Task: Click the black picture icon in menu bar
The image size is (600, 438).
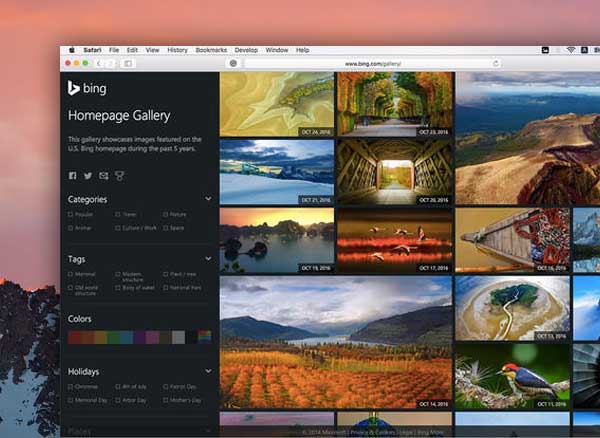Action: [545, 50]
